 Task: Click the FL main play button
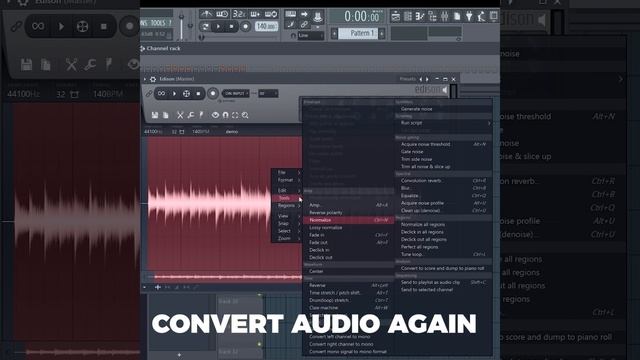coord(218,27)
